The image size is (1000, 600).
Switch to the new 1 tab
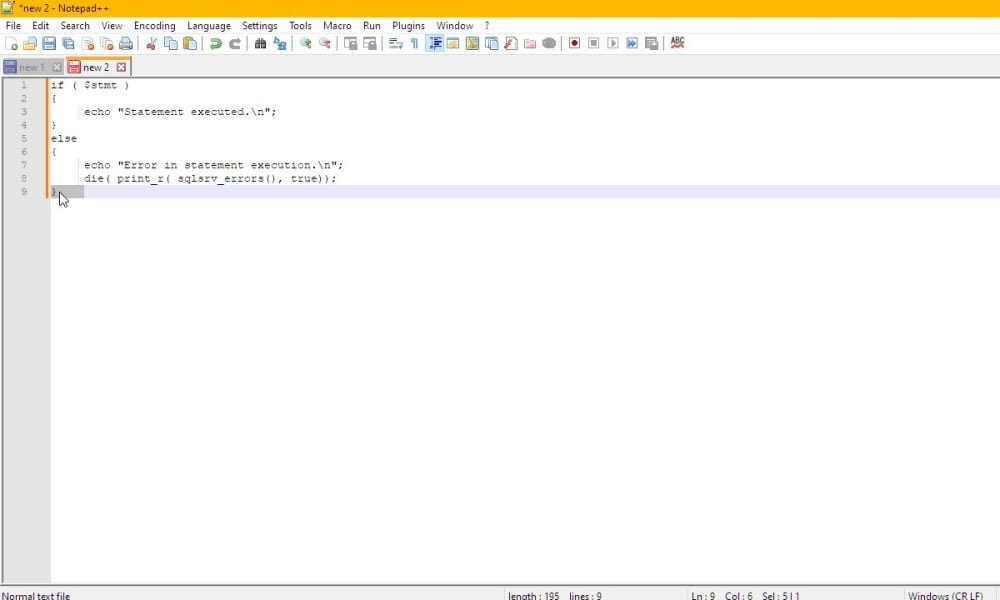[31, 67]
